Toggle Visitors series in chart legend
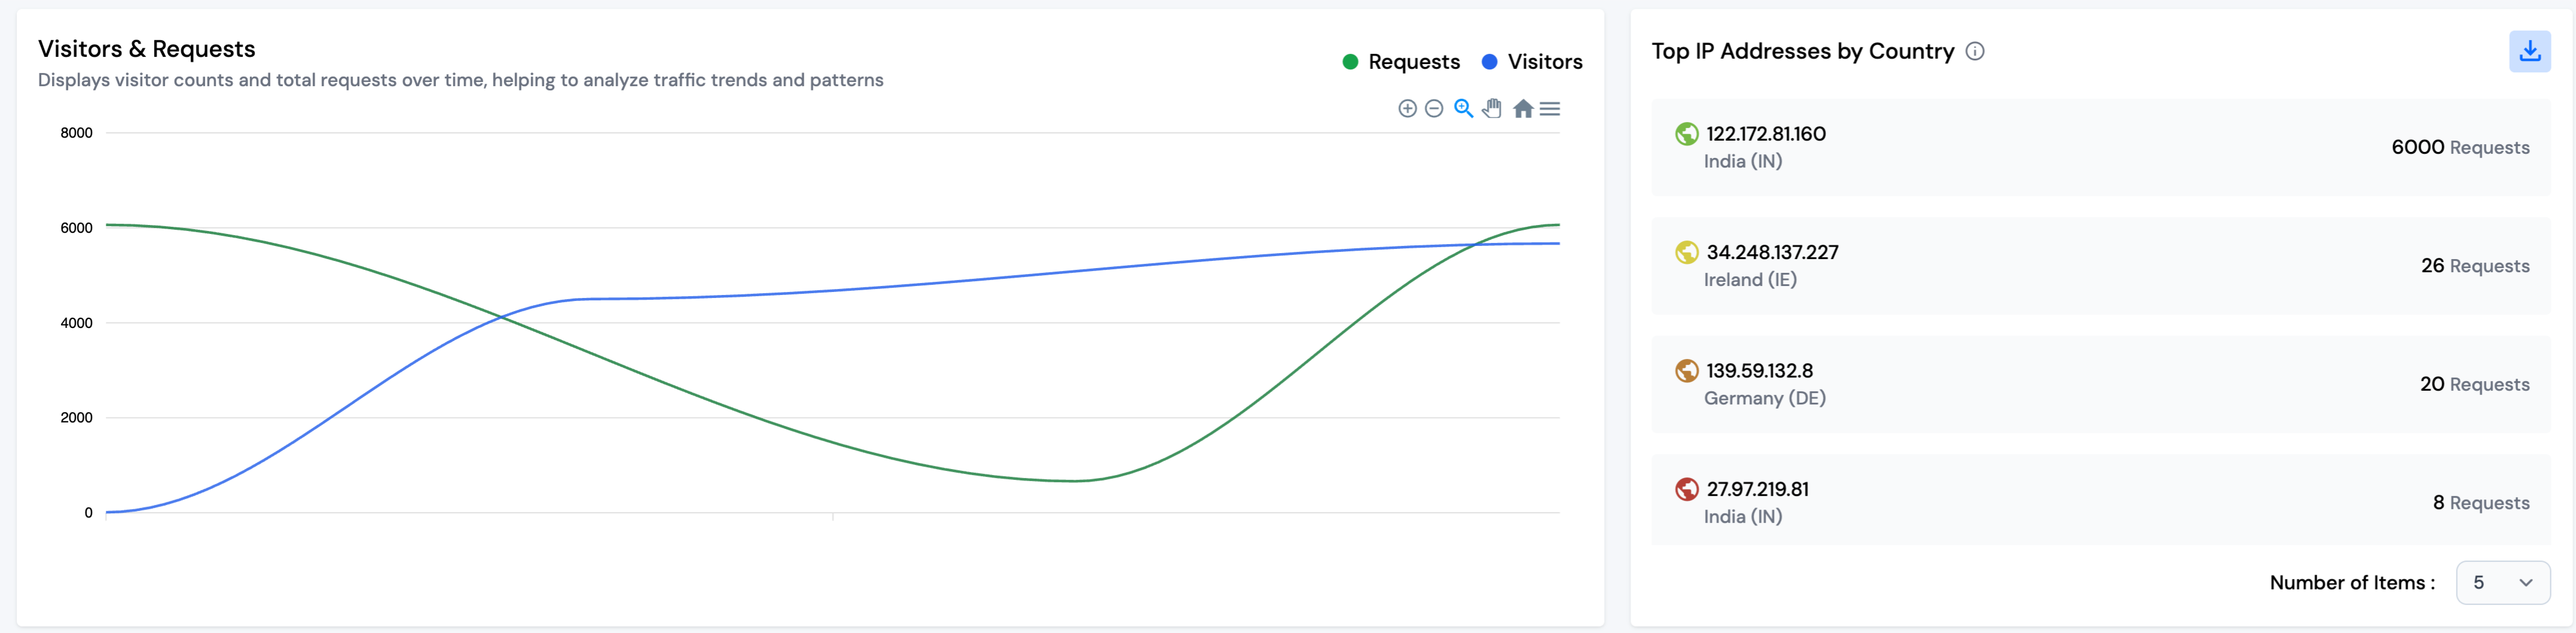Viewport: 2576px width, 633px height. coord(1544,62)
